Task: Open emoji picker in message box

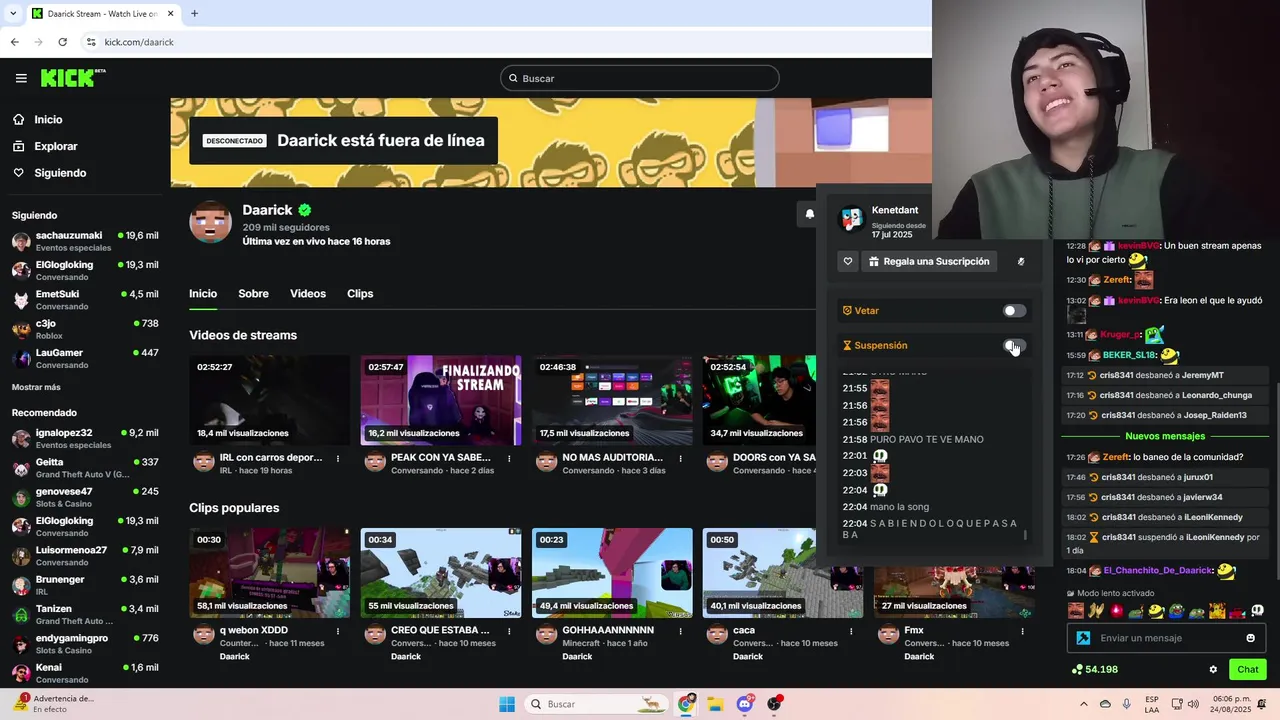Action: (1250, 638)
